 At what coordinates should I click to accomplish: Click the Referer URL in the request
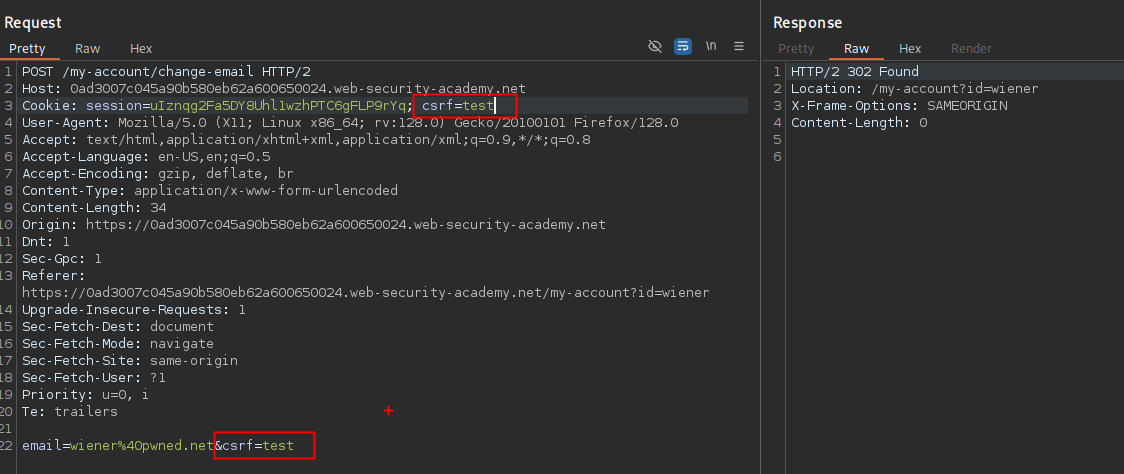coord(365,293)
